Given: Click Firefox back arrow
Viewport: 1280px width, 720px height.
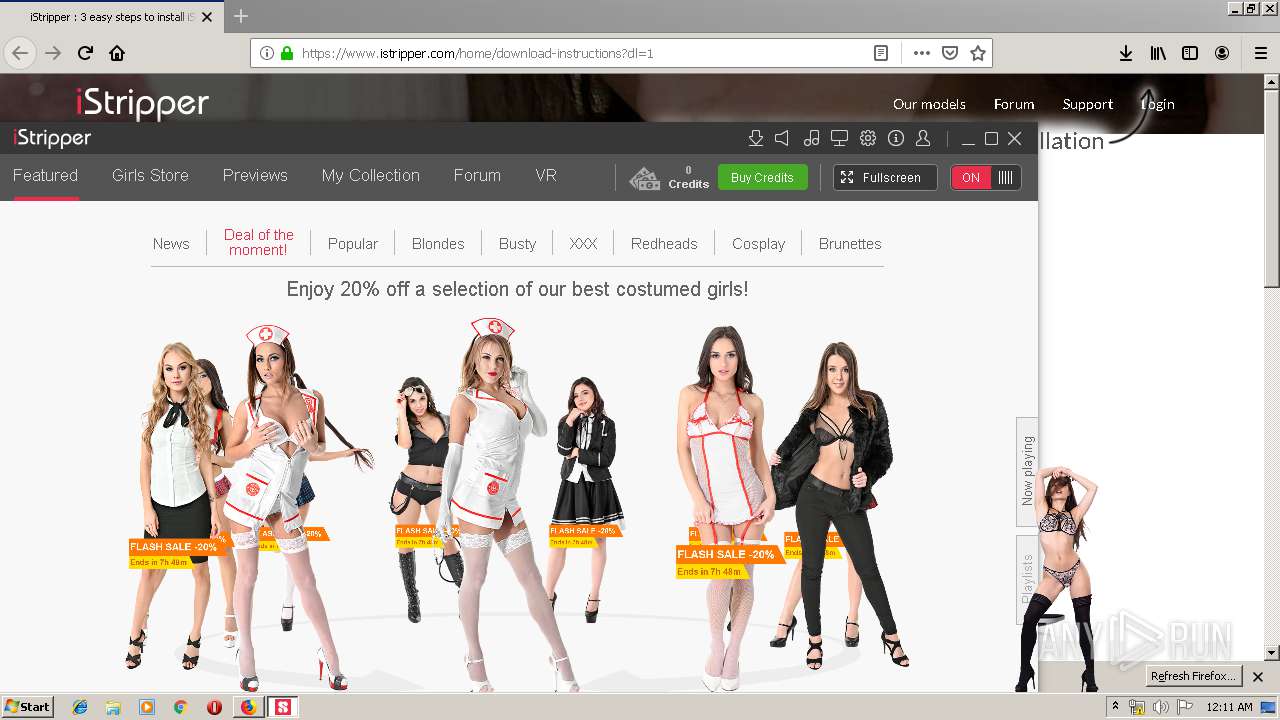Looking at the screenshot, I should pos(20,53).
